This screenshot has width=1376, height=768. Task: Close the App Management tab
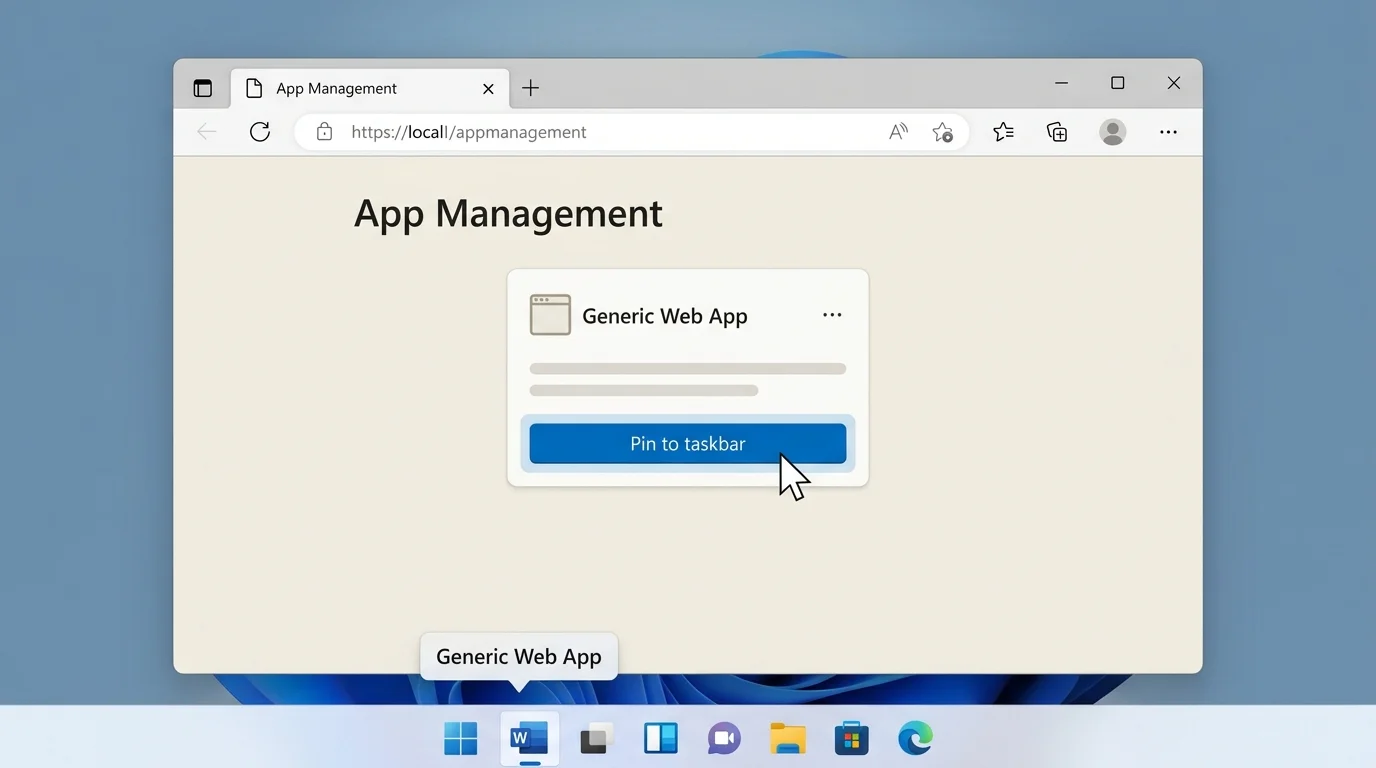coord(488,88)
